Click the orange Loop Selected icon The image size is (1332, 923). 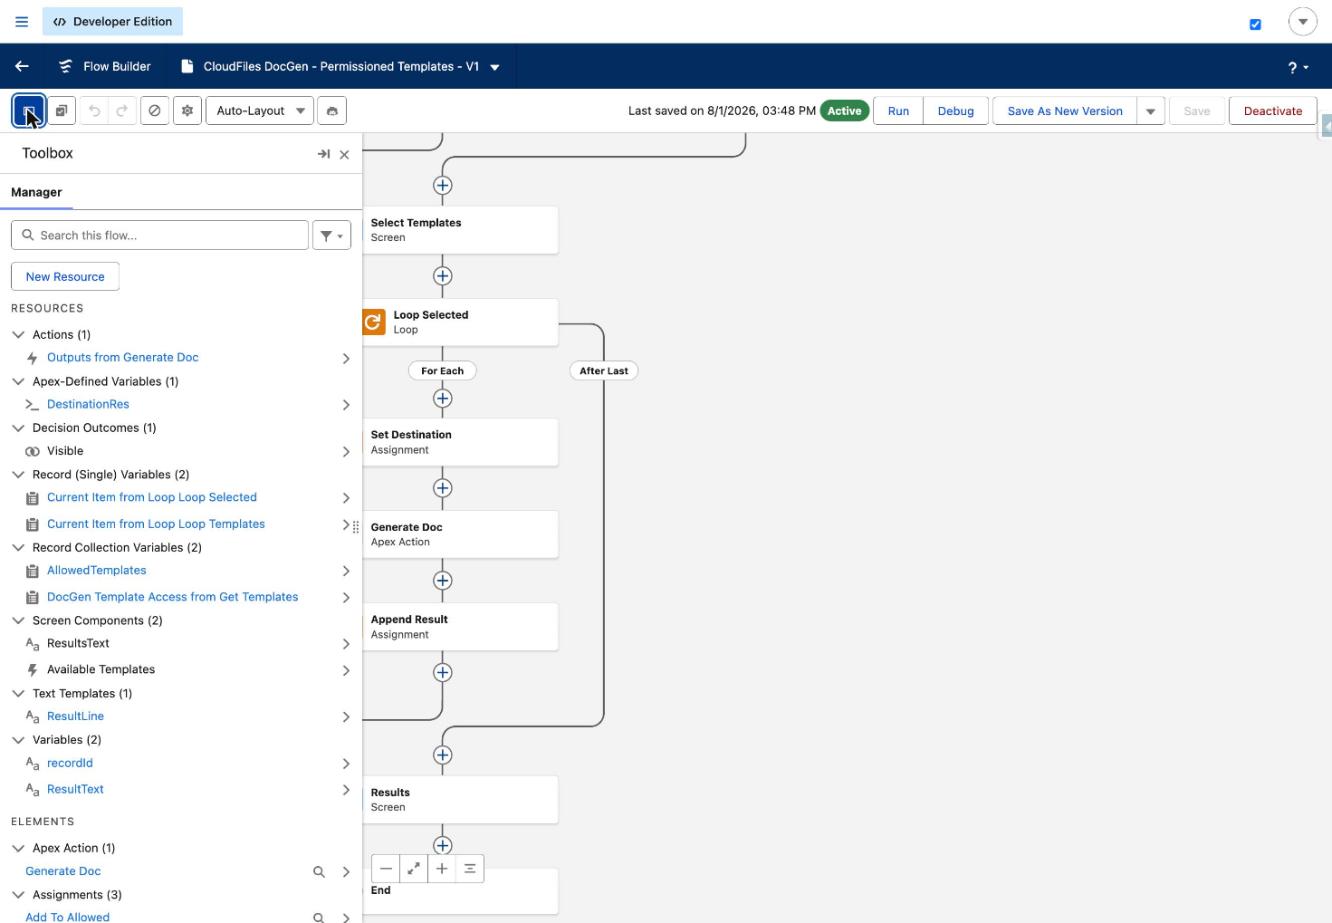click(x=374, y=322)
